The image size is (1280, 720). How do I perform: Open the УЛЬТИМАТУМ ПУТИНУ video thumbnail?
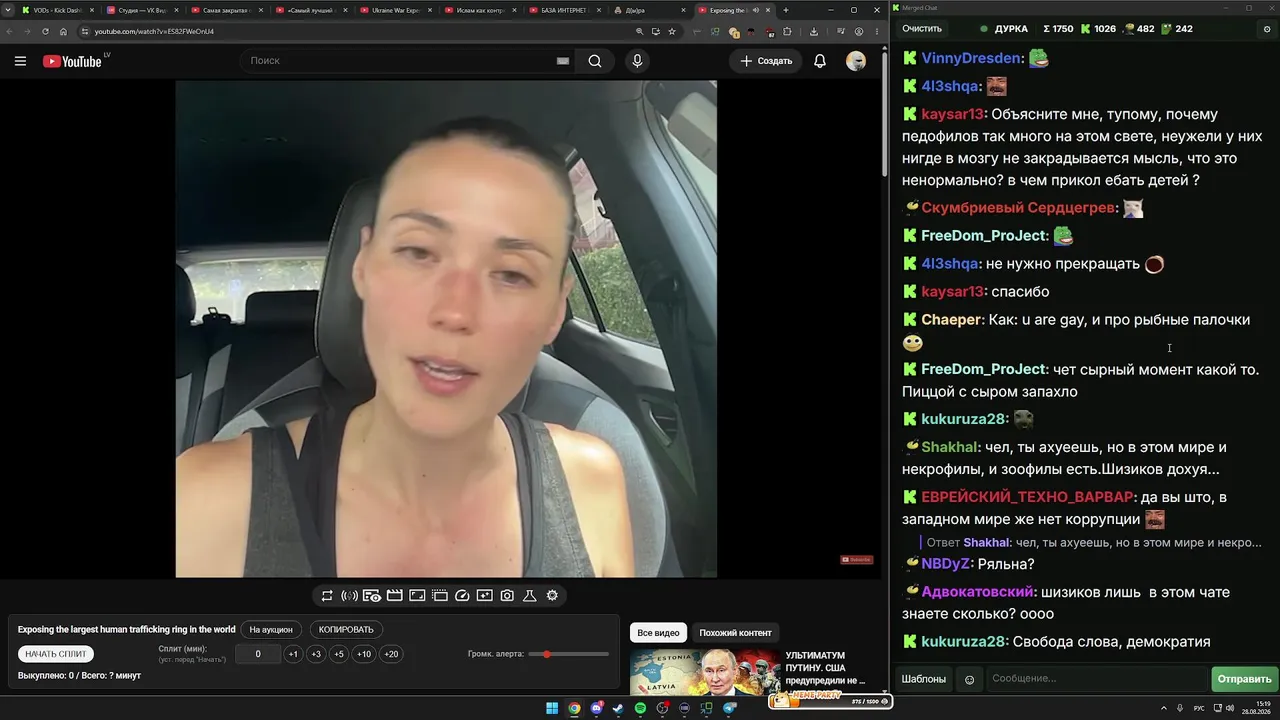coord(706,673)
